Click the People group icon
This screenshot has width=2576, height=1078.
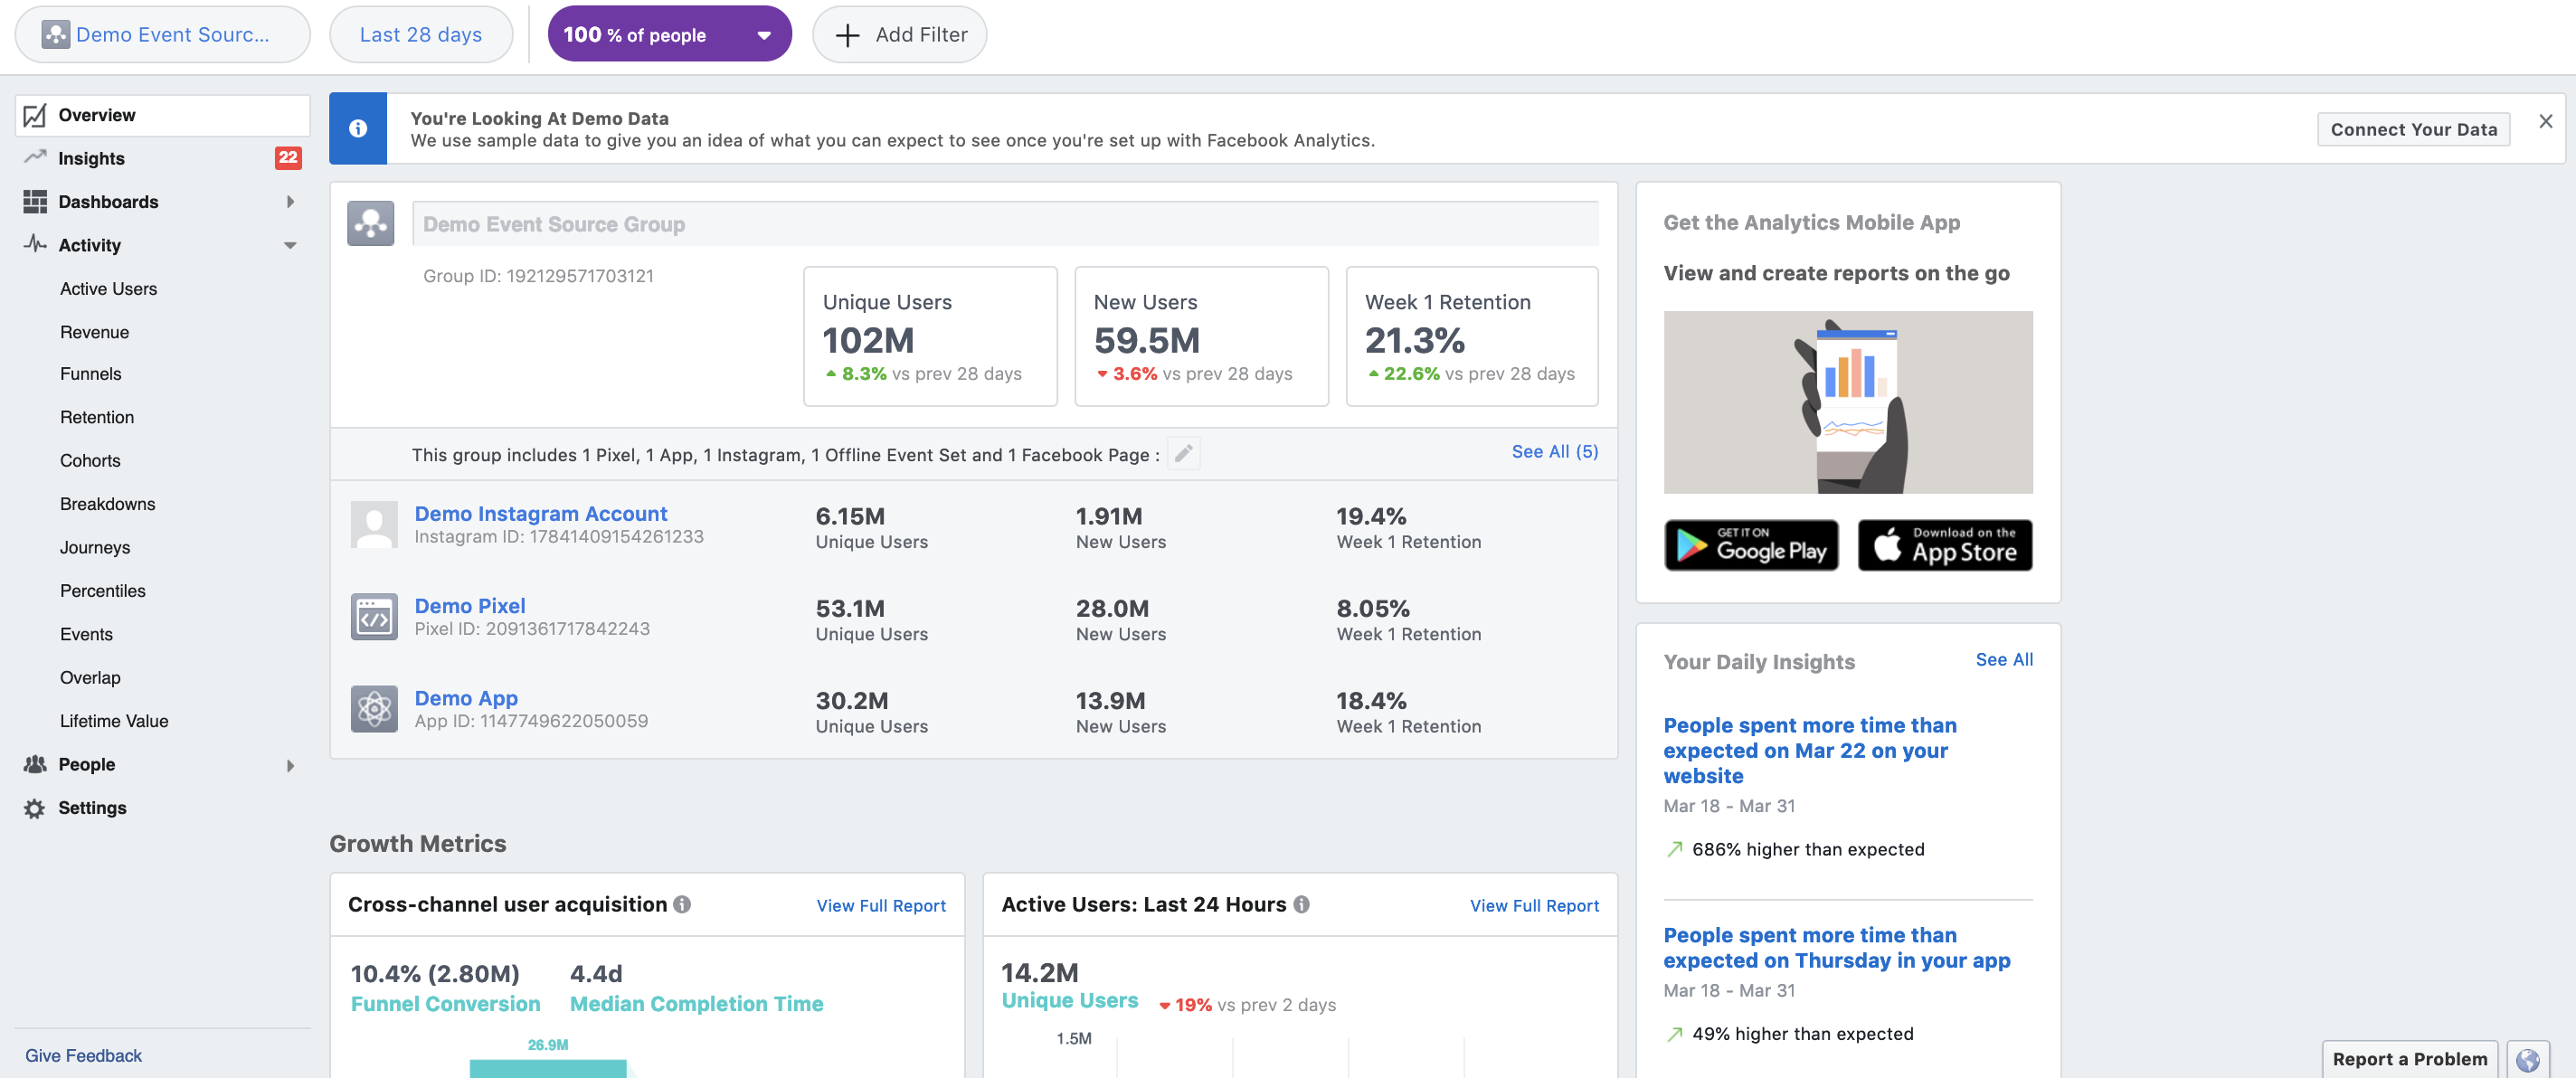tap(35, 765)
